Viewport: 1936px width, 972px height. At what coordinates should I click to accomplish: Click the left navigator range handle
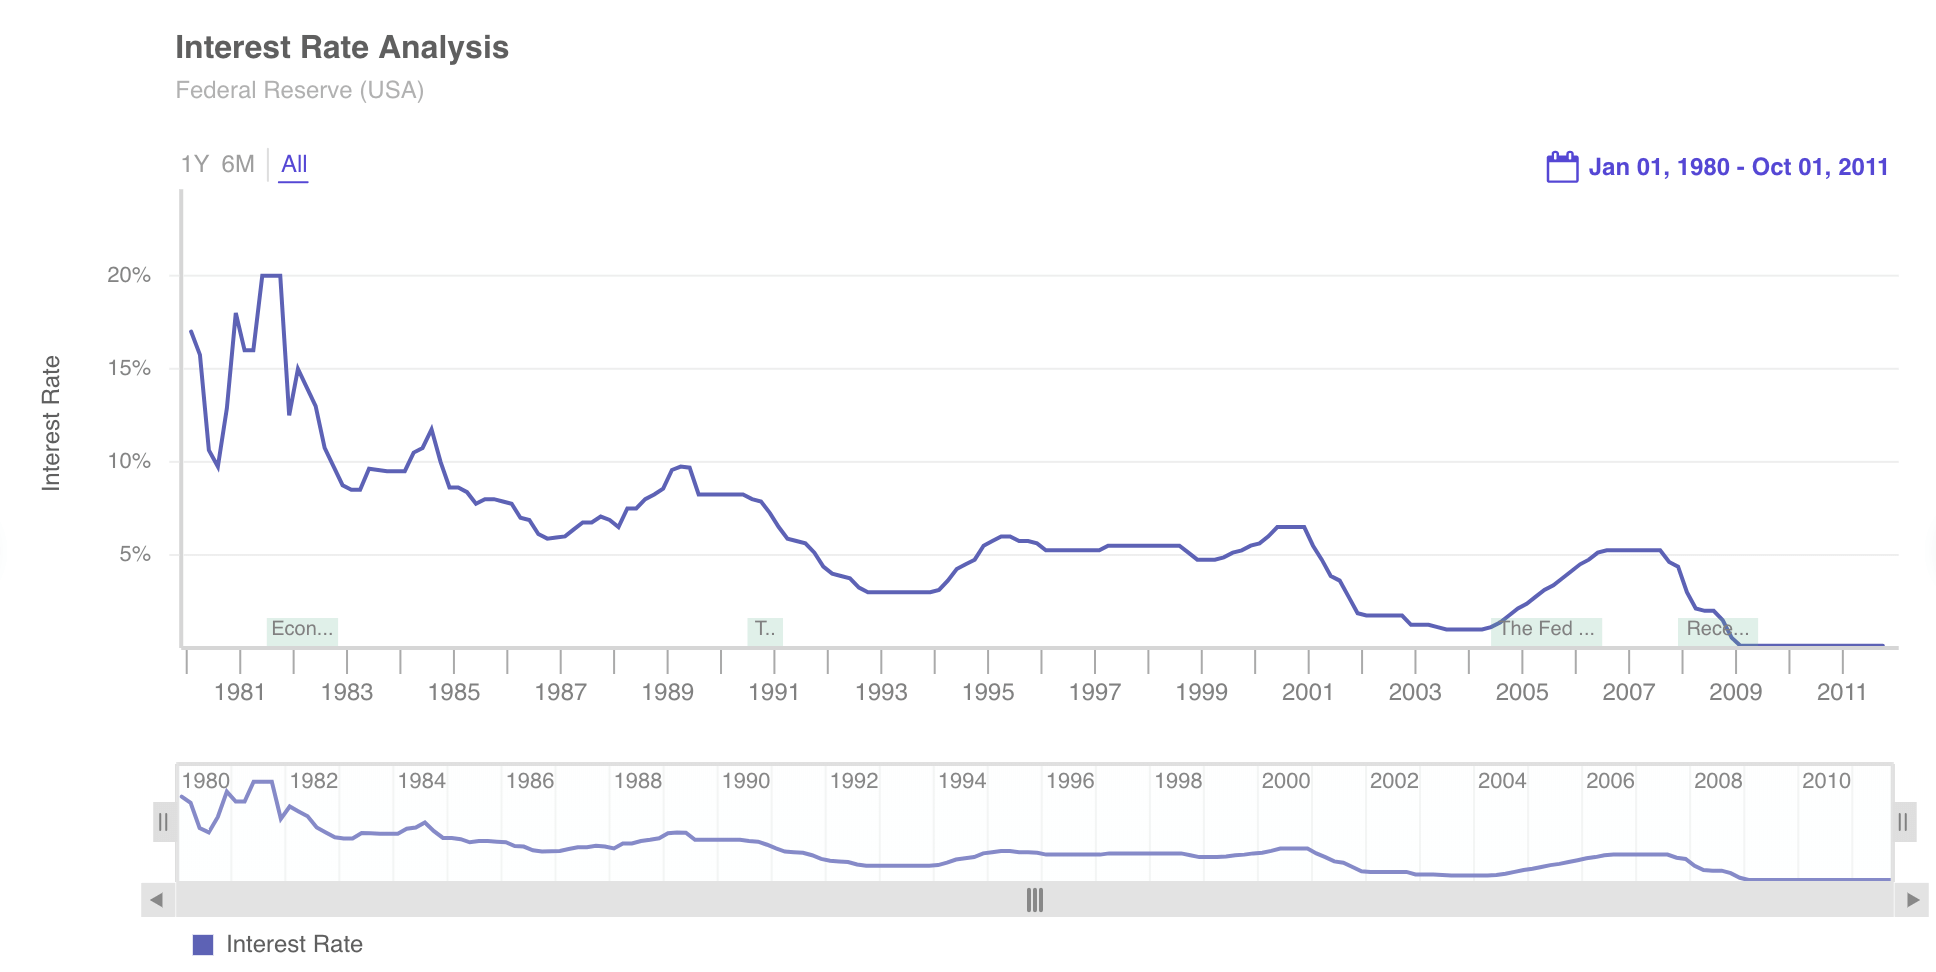pos(164,823)
